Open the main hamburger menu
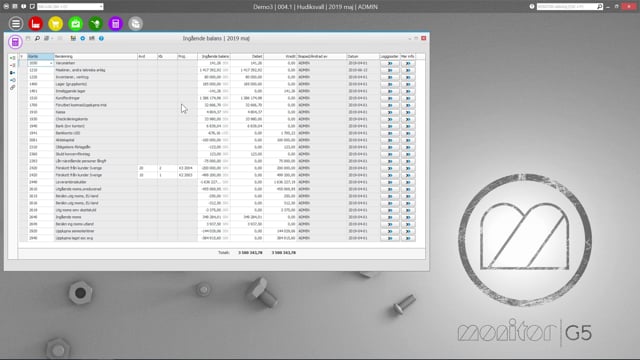This screenshot has height=360, width=640. pos(16,24)
